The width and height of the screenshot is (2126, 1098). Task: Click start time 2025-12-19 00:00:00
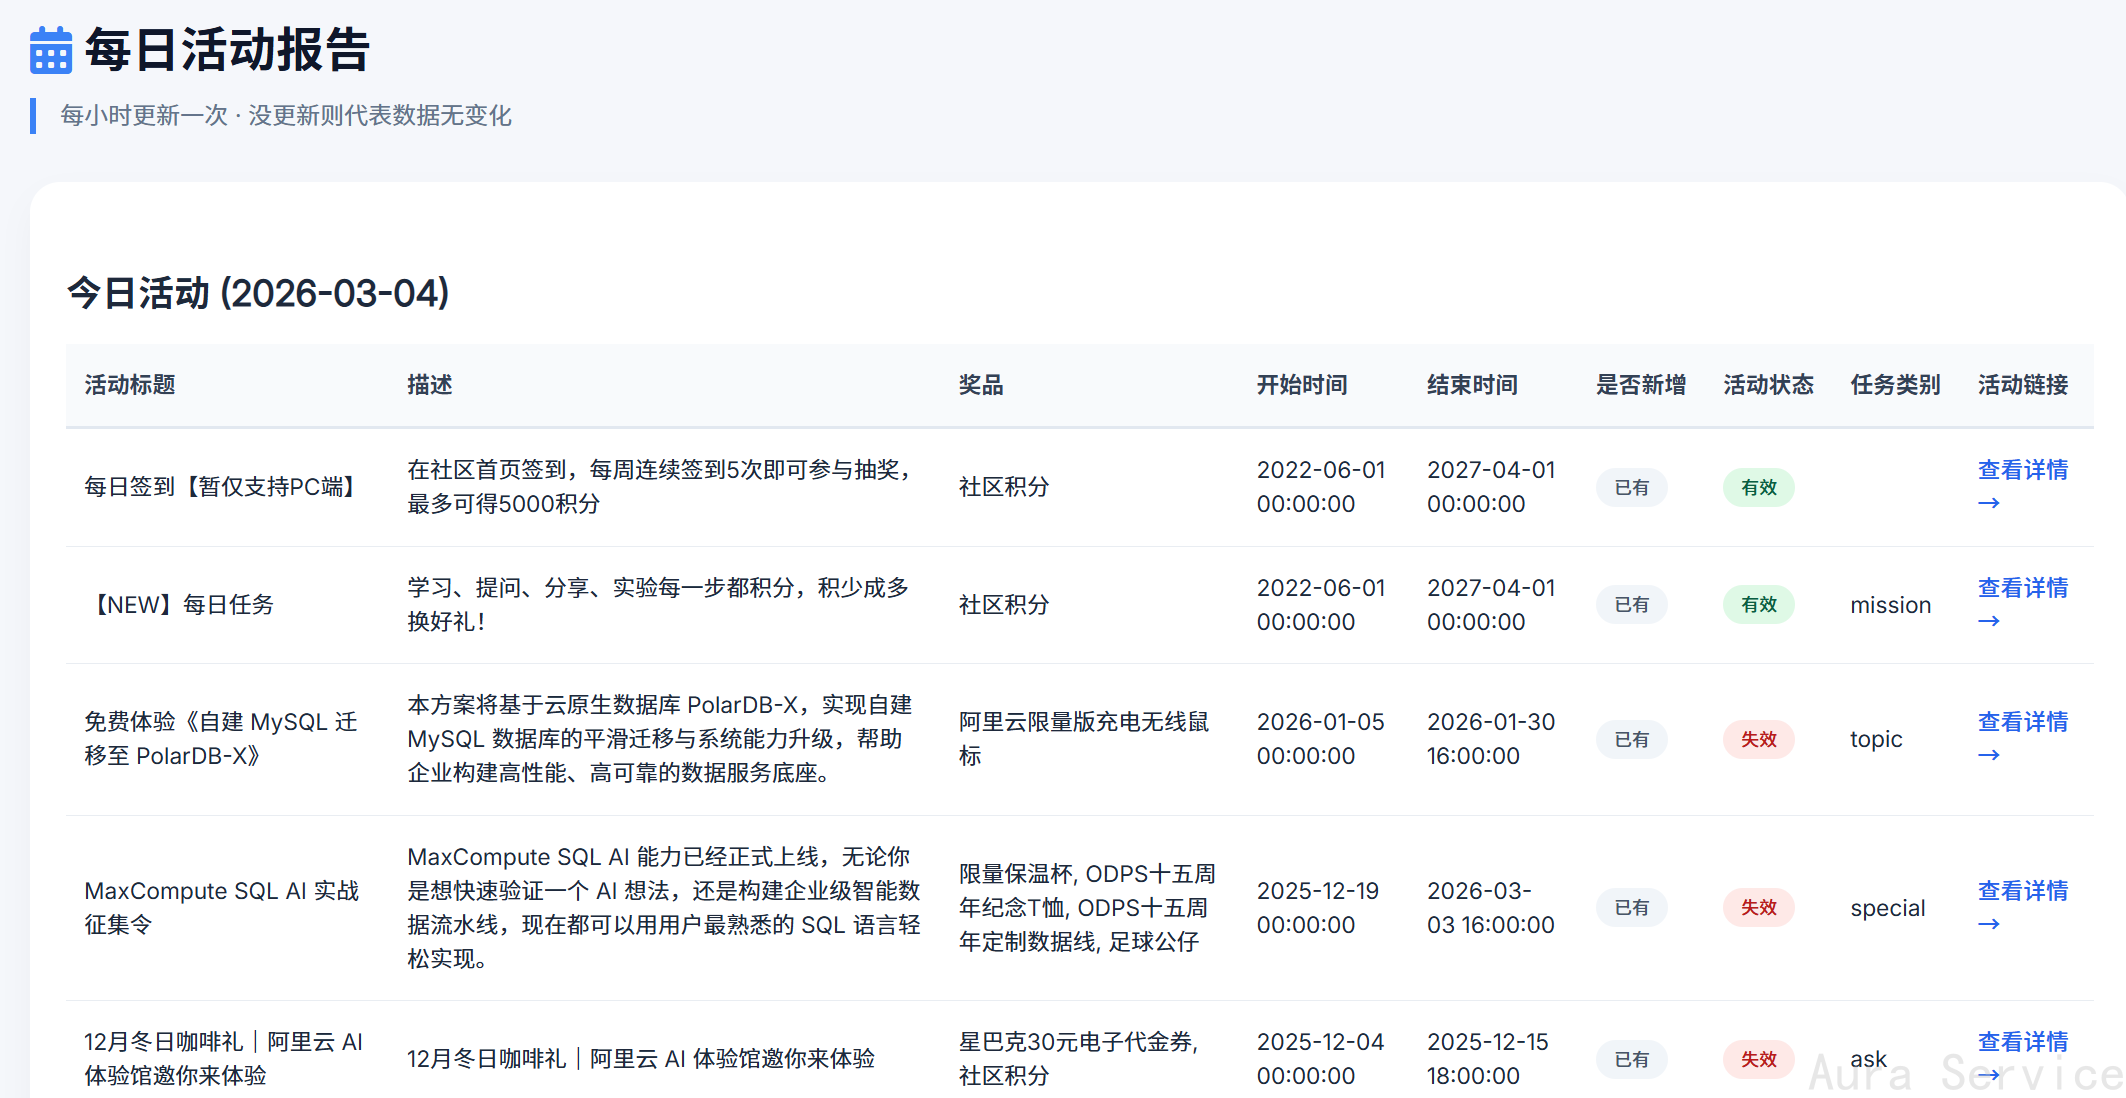pyautogui.click(x=1317, y=907)
